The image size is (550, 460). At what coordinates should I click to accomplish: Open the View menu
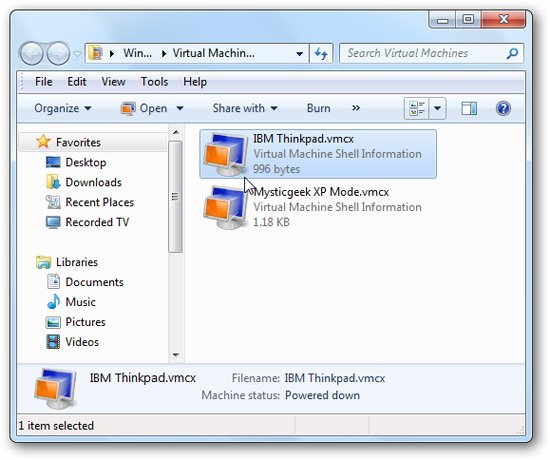pyautogui.click(x=113, y=82)
